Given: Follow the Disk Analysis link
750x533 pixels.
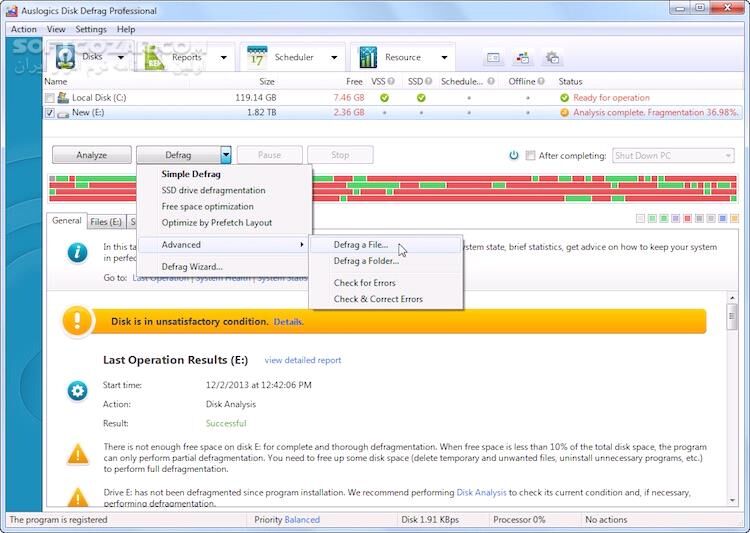Looking at the screenshot, I should 481,492.
